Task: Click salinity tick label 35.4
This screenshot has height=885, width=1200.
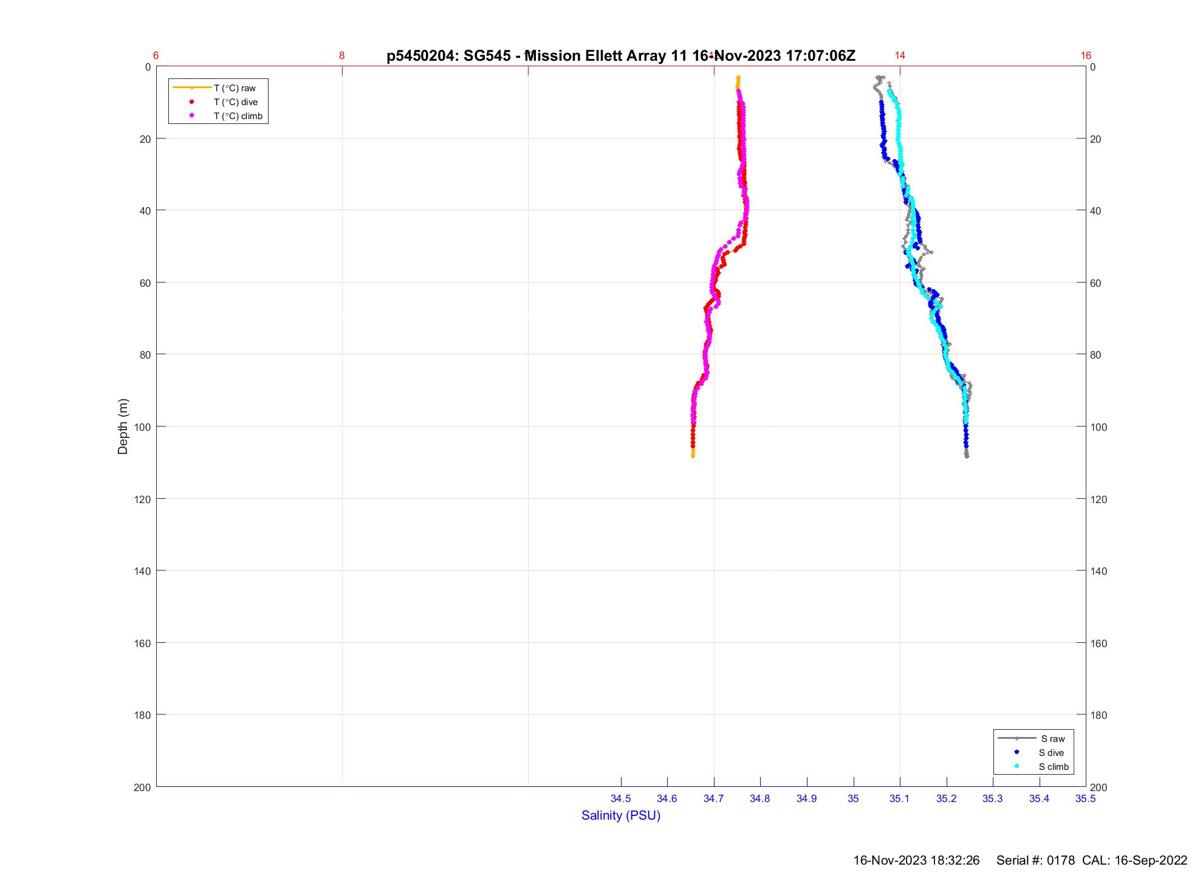Action: pyautogui.click(x=1039, y=799)
